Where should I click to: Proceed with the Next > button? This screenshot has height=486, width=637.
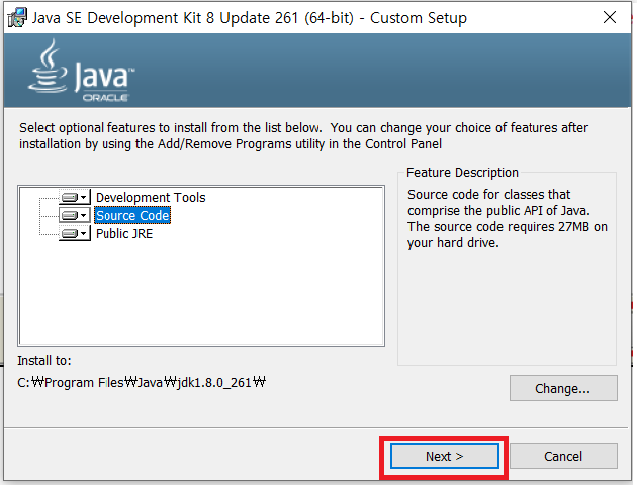pos(444,456)
